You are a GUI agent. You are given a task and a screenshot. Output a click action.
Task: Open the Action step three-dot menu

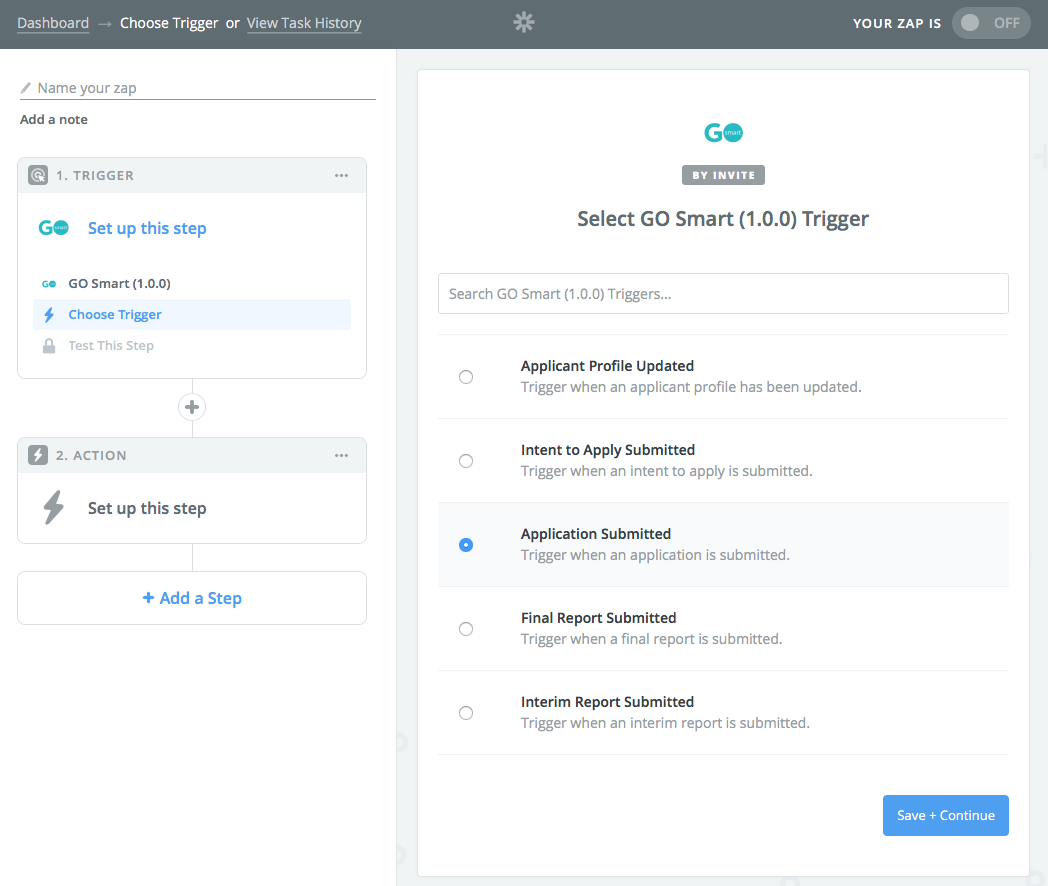[342, 455]
